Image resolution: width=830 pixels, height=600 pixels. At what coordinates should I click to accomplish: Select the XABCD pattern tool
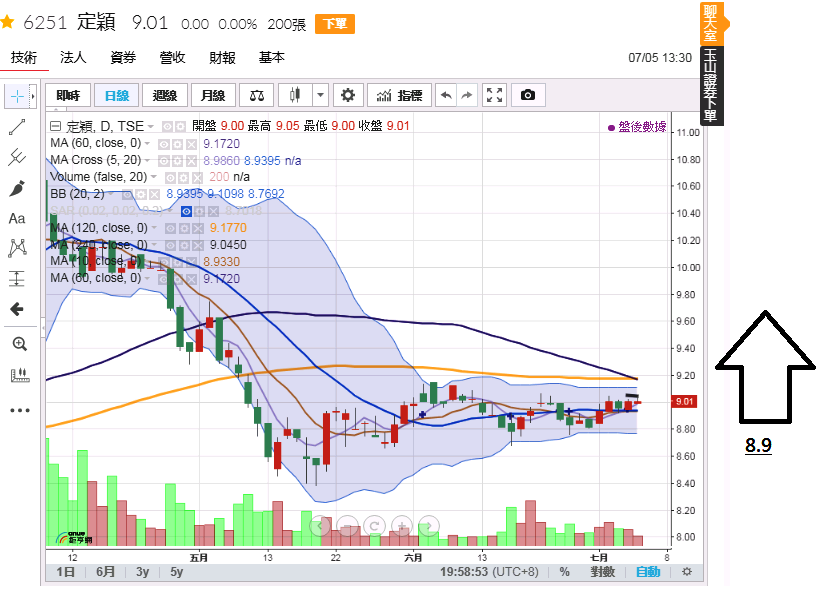click(17, 248)
